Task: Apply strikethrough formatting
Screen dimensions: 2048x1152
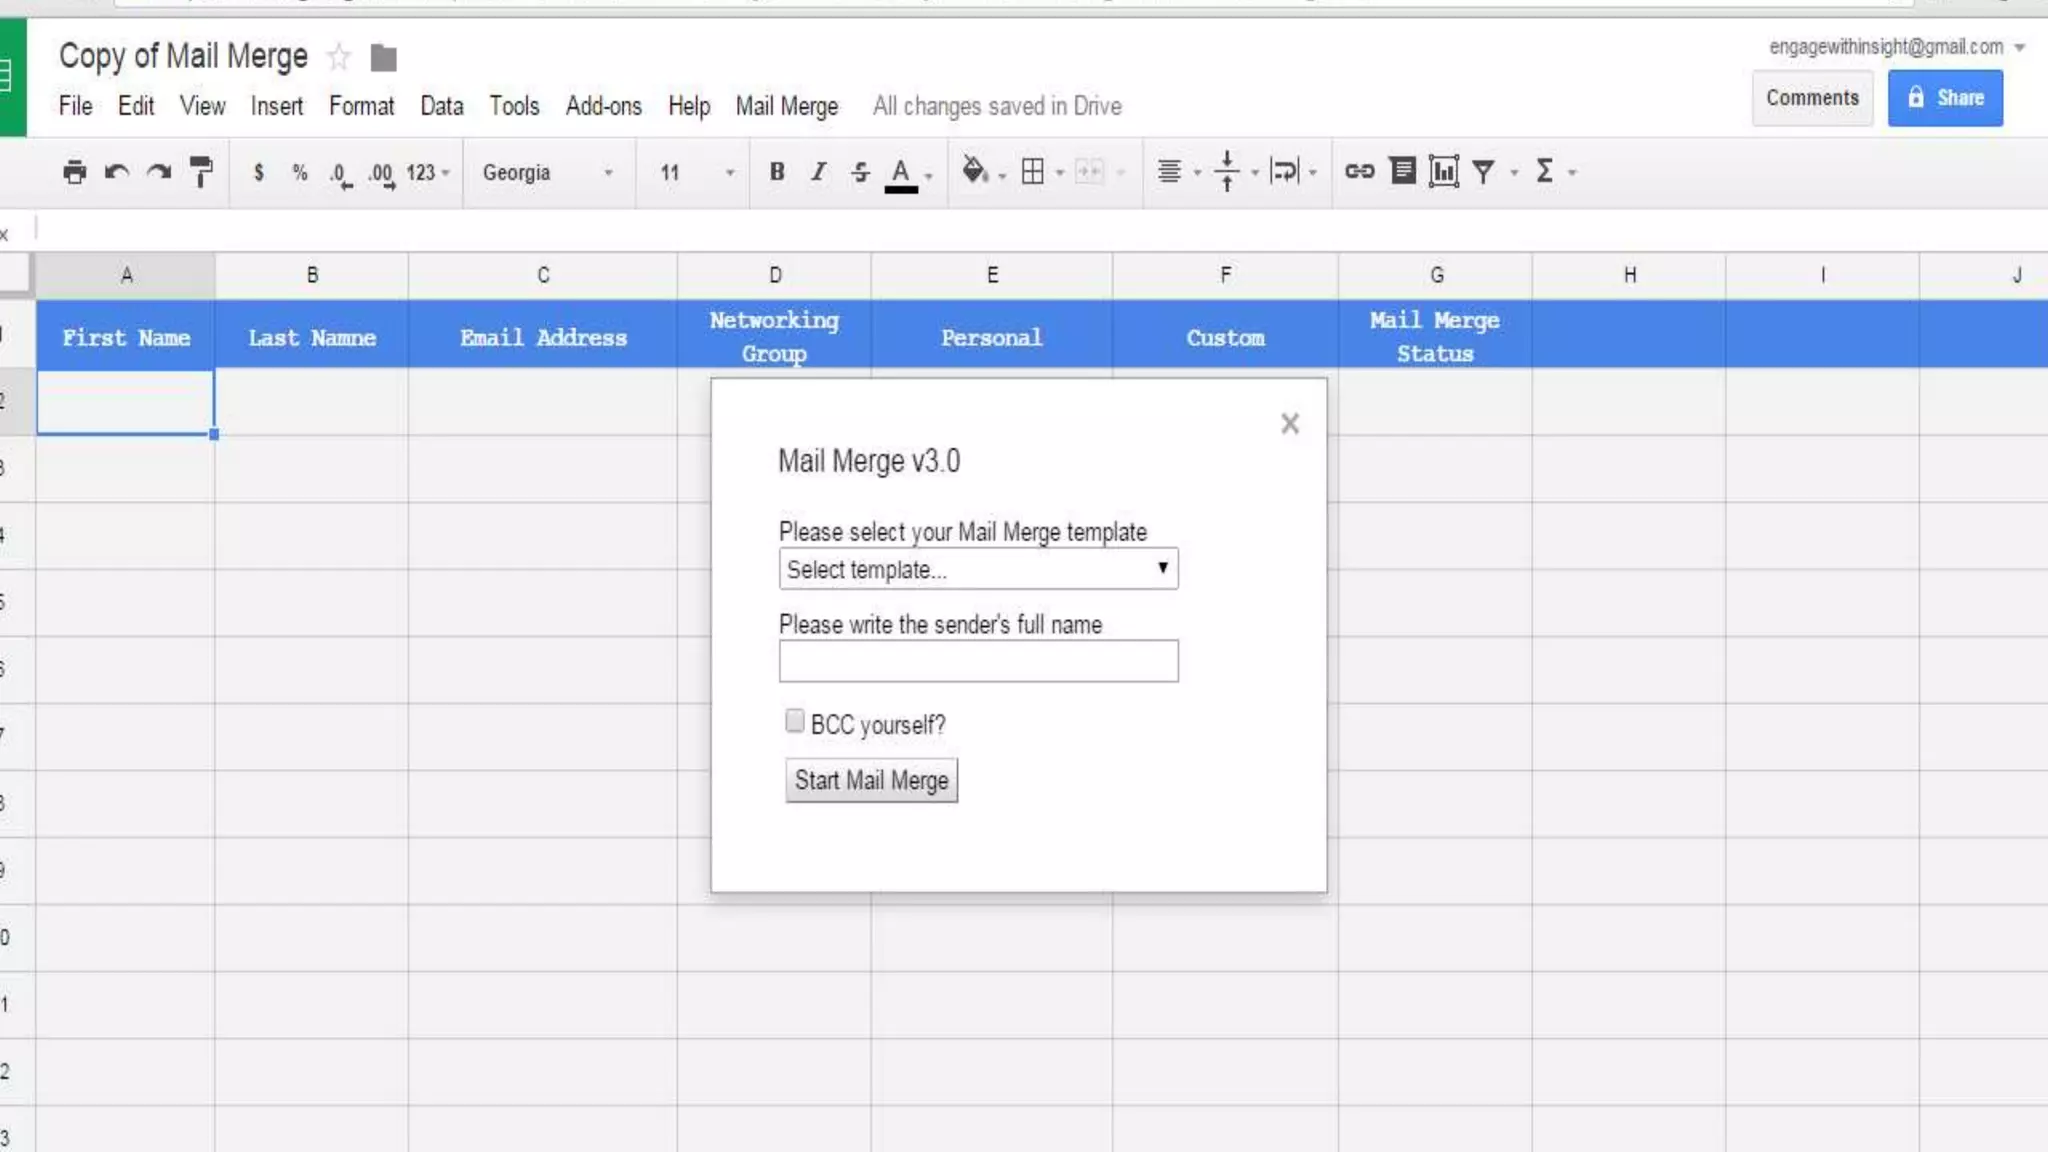Action: point(860,172)
